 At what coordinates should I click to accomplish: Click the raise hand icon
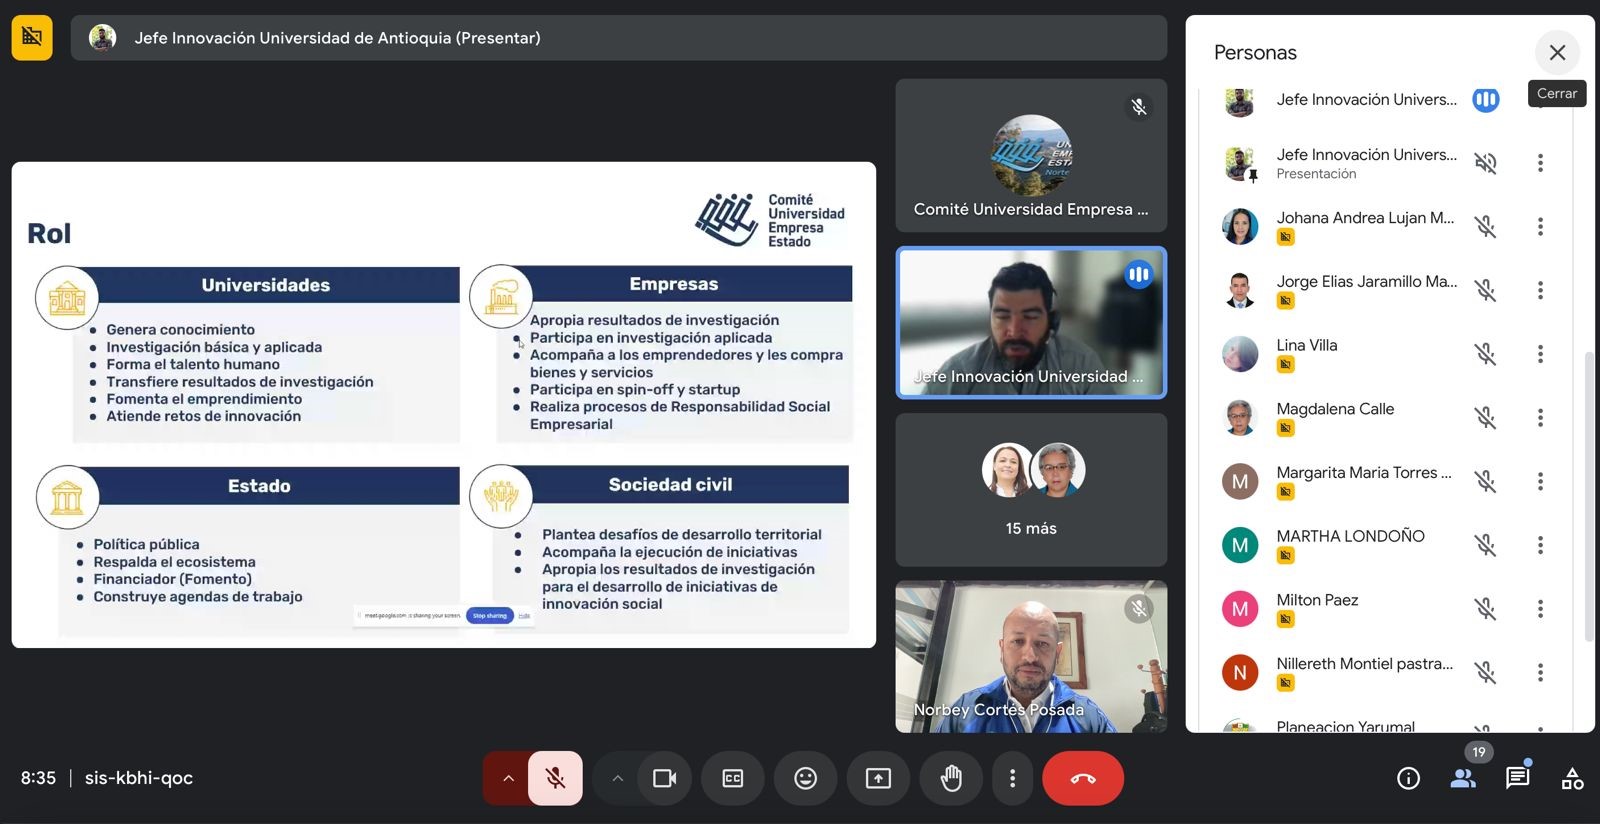pyautogui.click(x=951, y=778)
